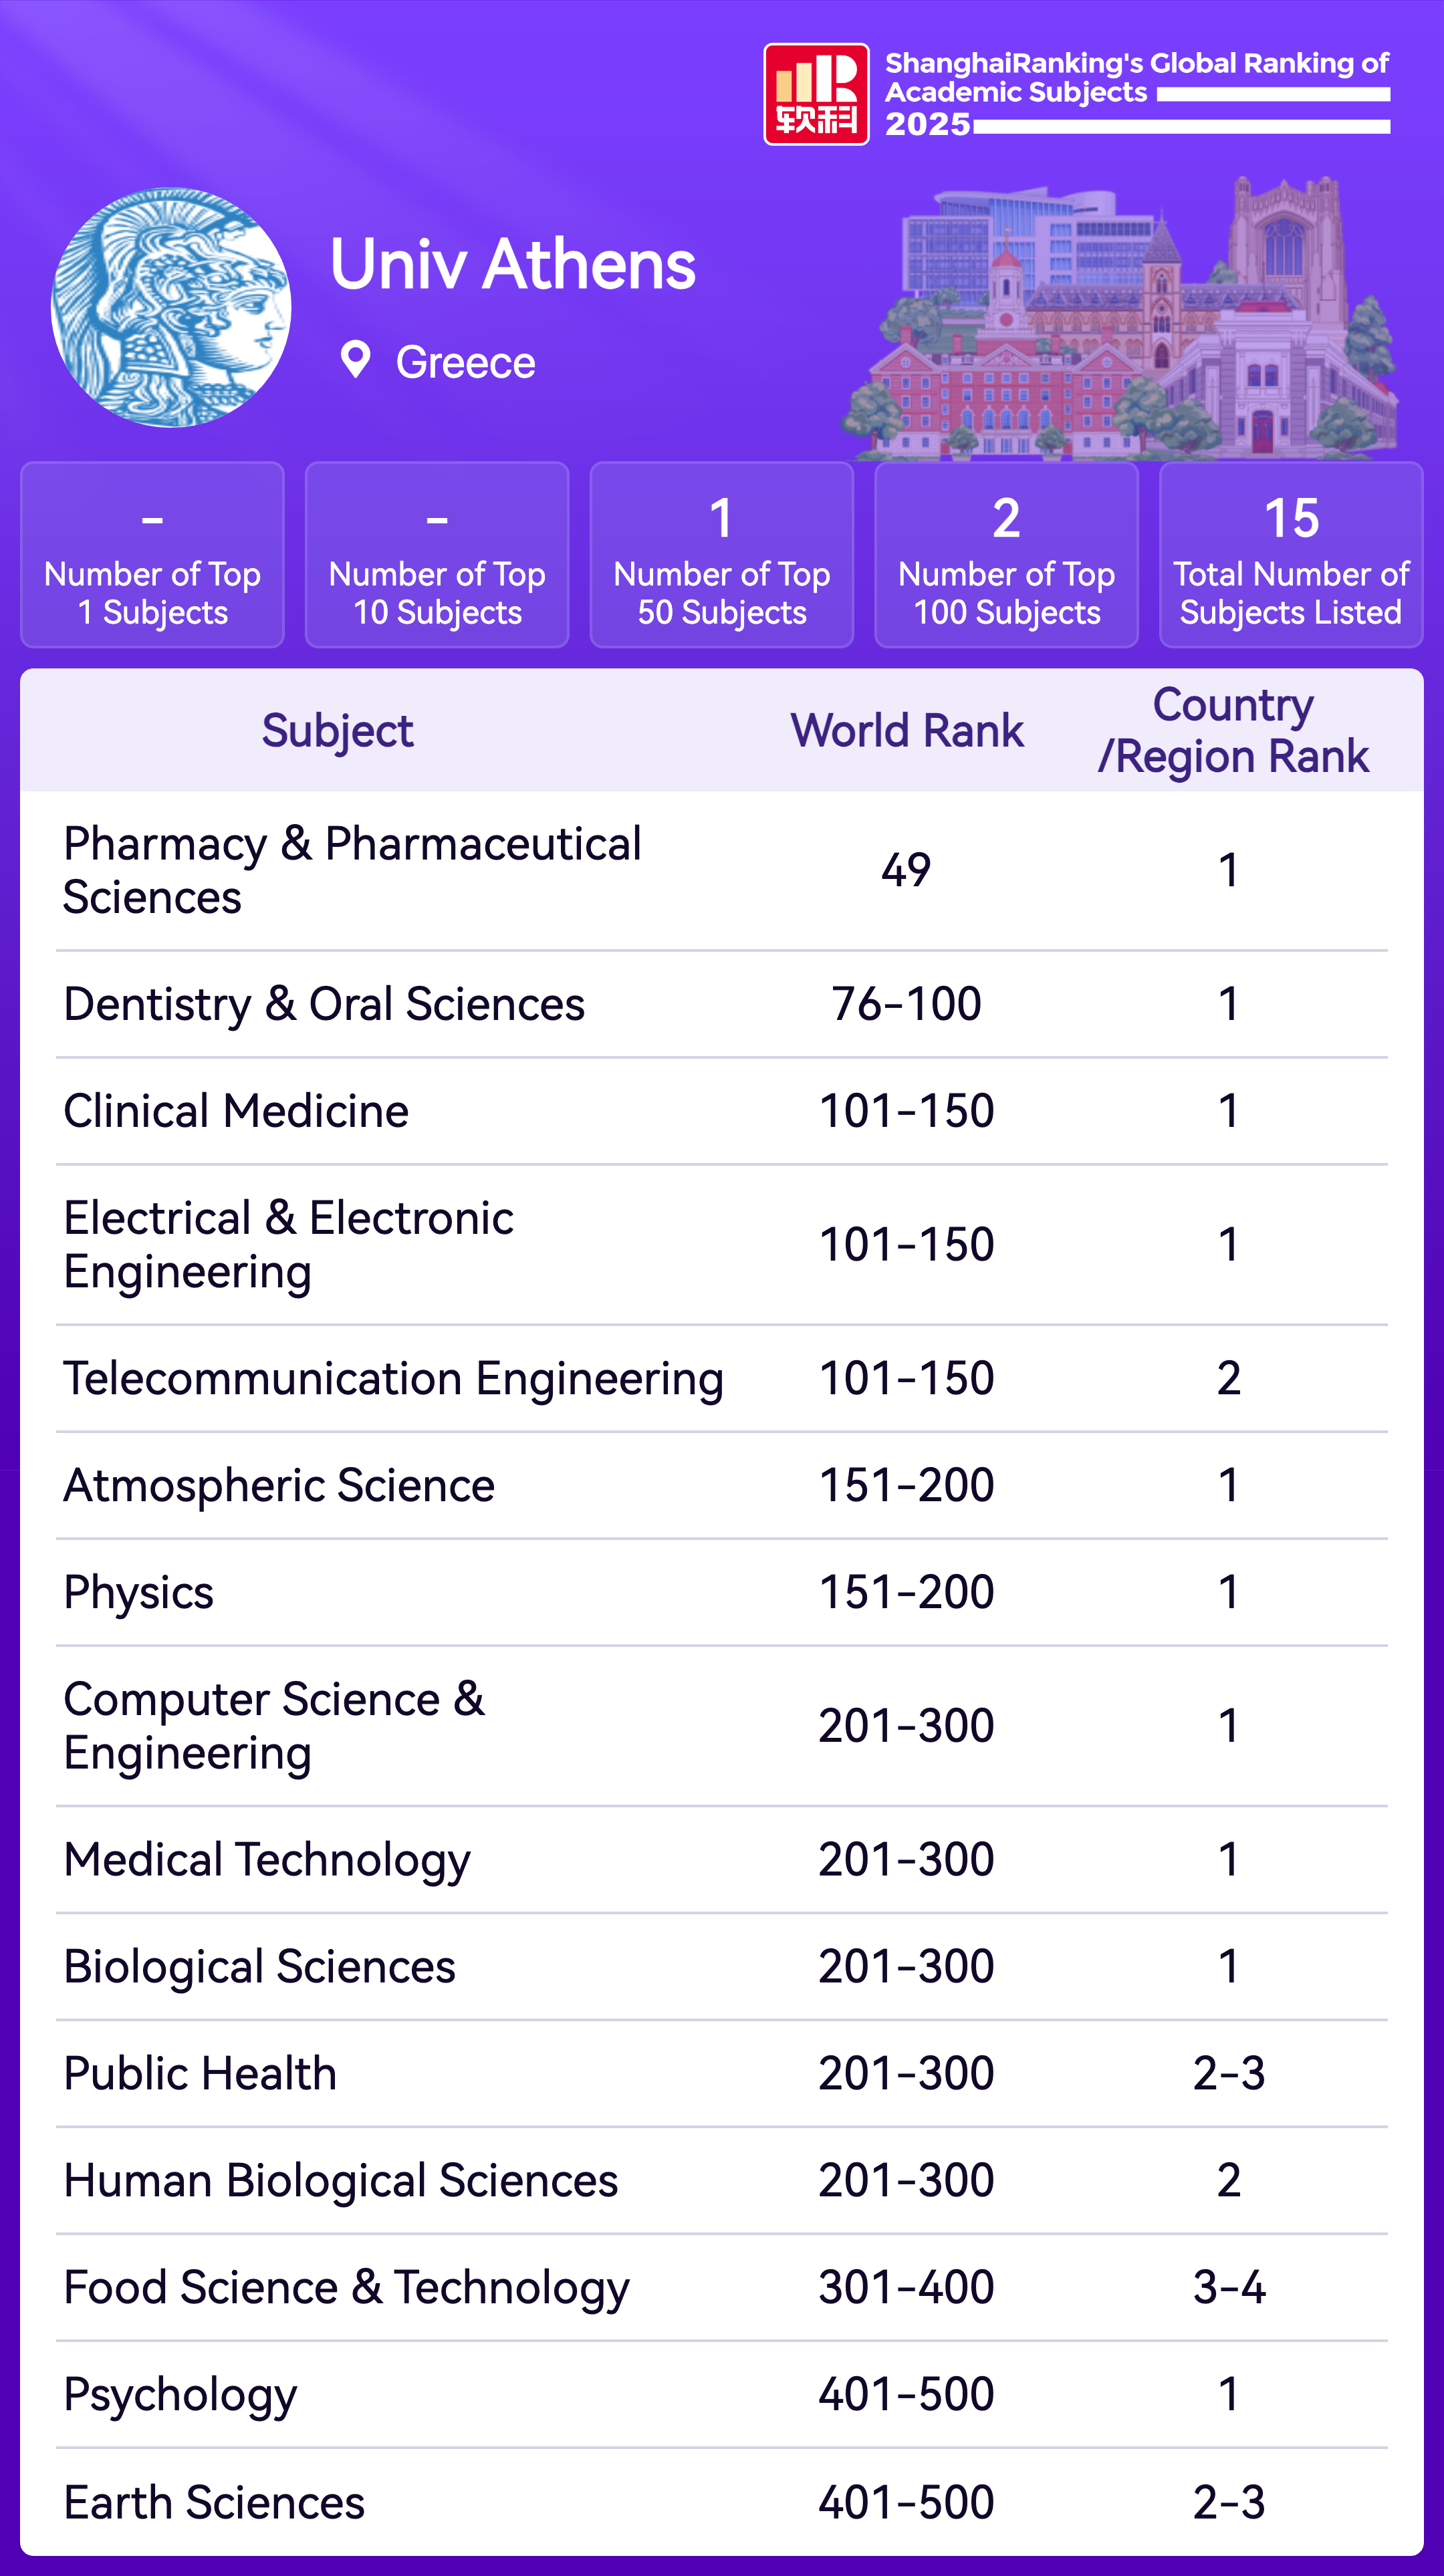This screenshot has height=2576, width=1444.
Task: Click the Physics world rank 151-200
Action: [906, 1592]
